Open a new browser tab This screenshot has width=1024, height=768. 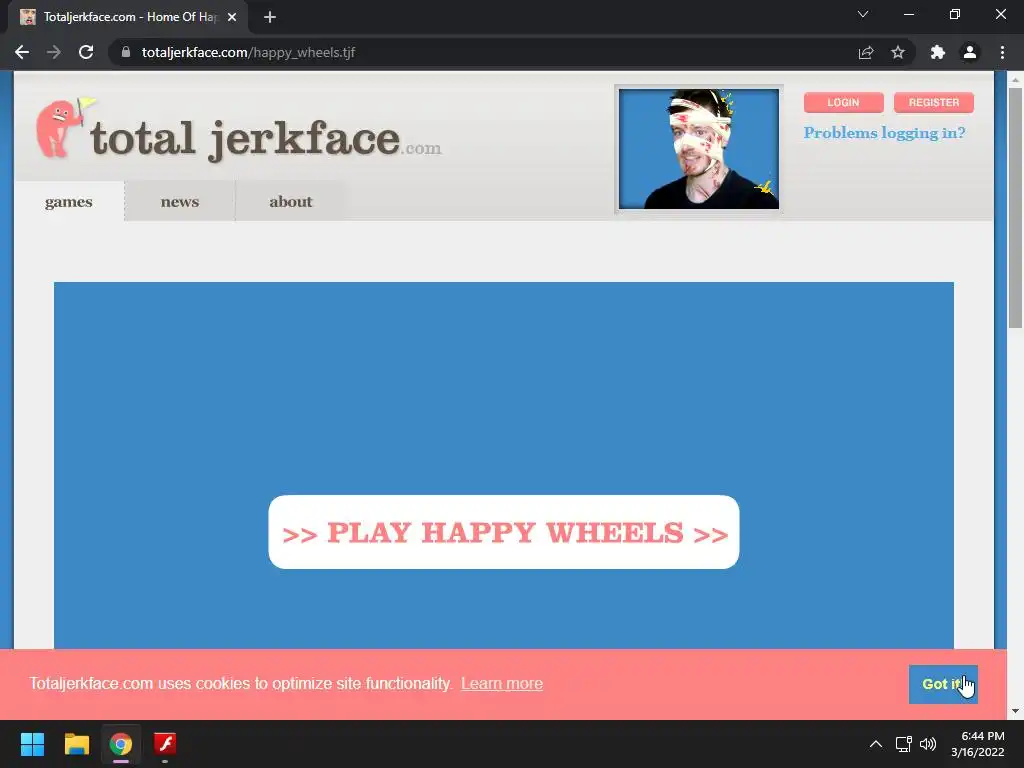tap(270, 17)
